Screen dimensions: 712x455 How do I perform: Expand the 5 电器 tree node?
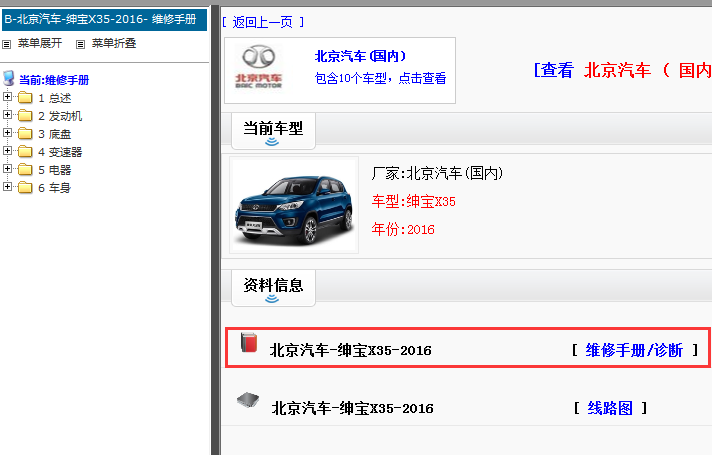7,168
